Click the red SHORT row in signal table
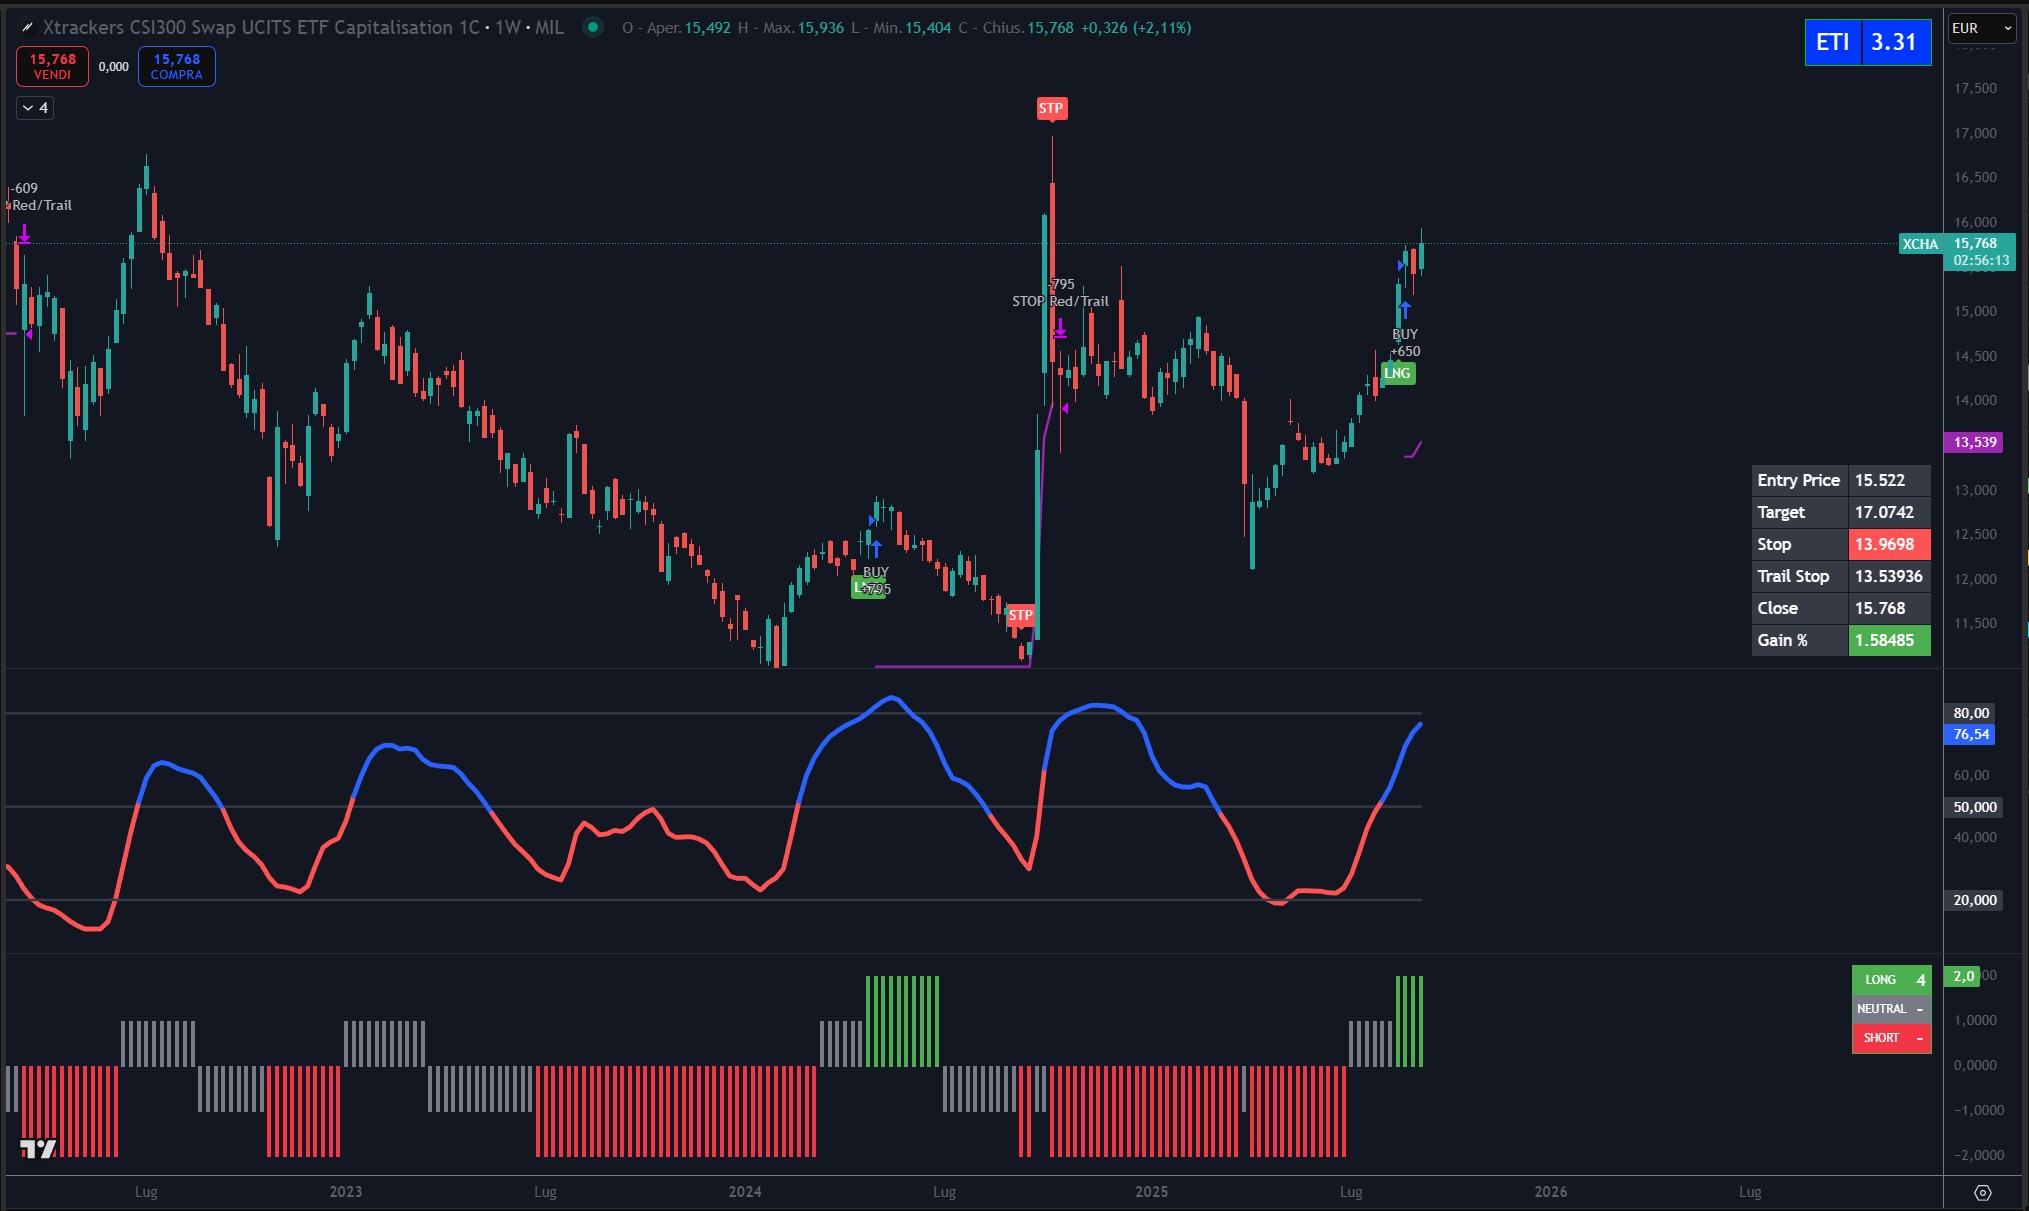 1890,1038
